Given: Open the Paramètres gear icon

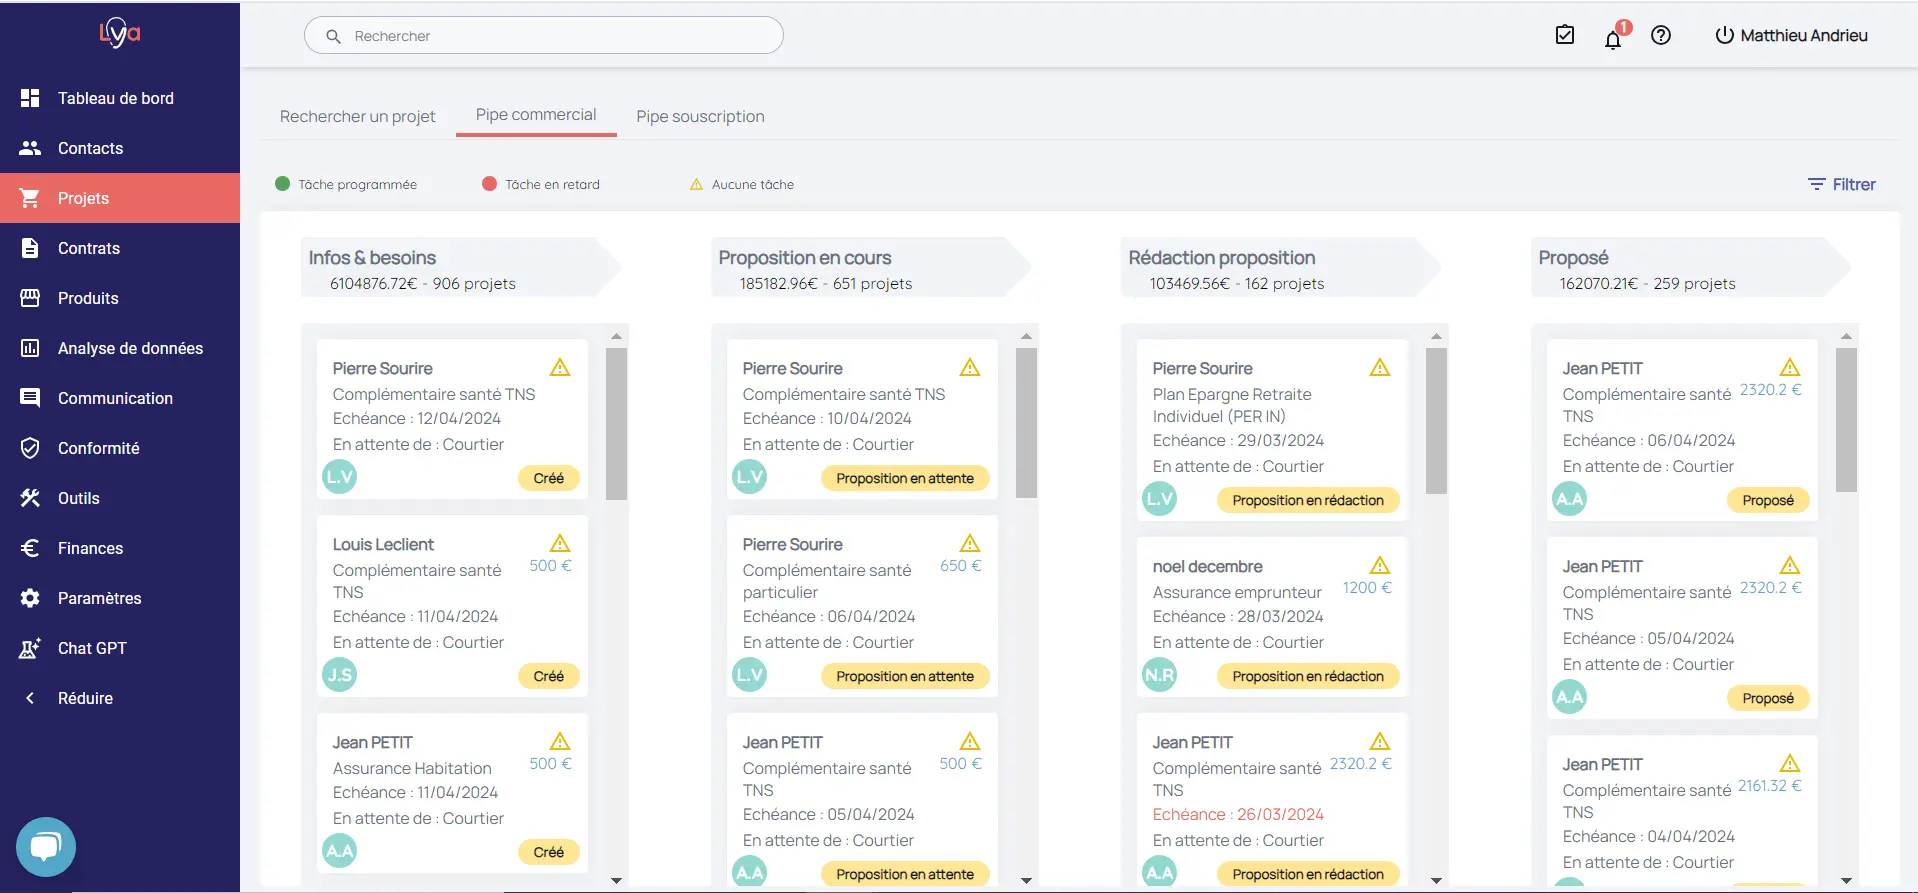Looking at the screenshot, I should click(30, 598).
